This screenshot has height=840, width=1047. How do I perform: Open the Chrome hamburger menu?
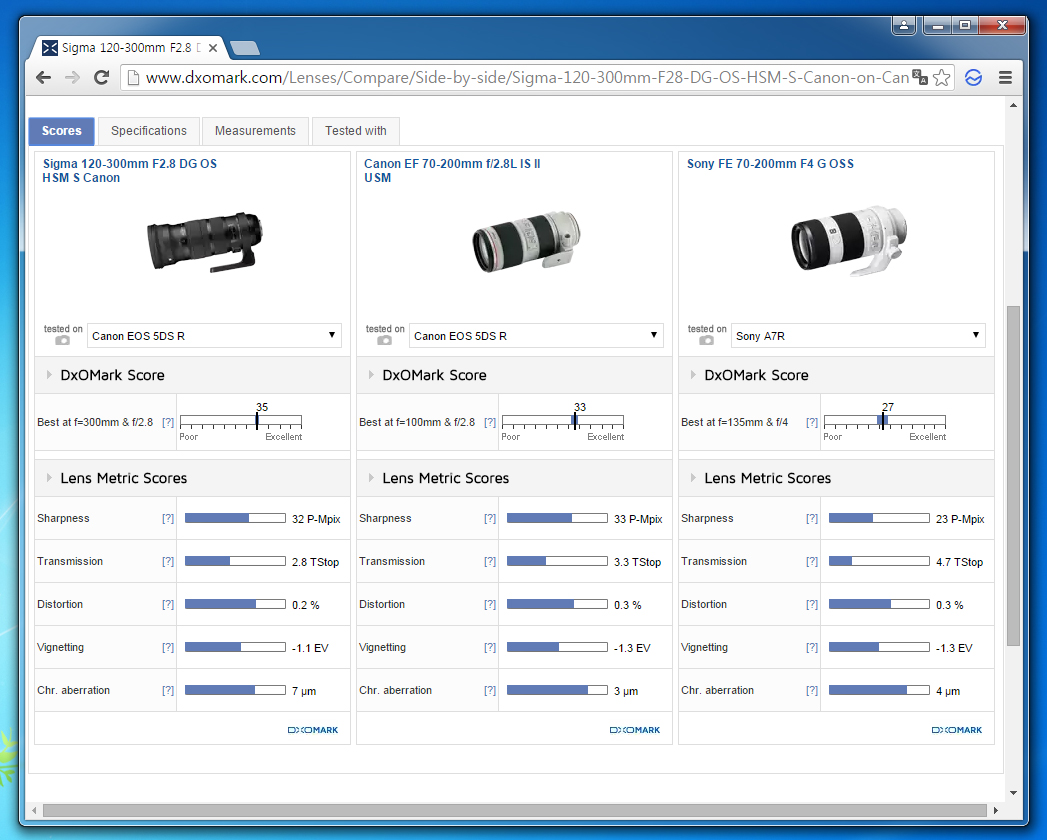click(x=1005, y=77)
